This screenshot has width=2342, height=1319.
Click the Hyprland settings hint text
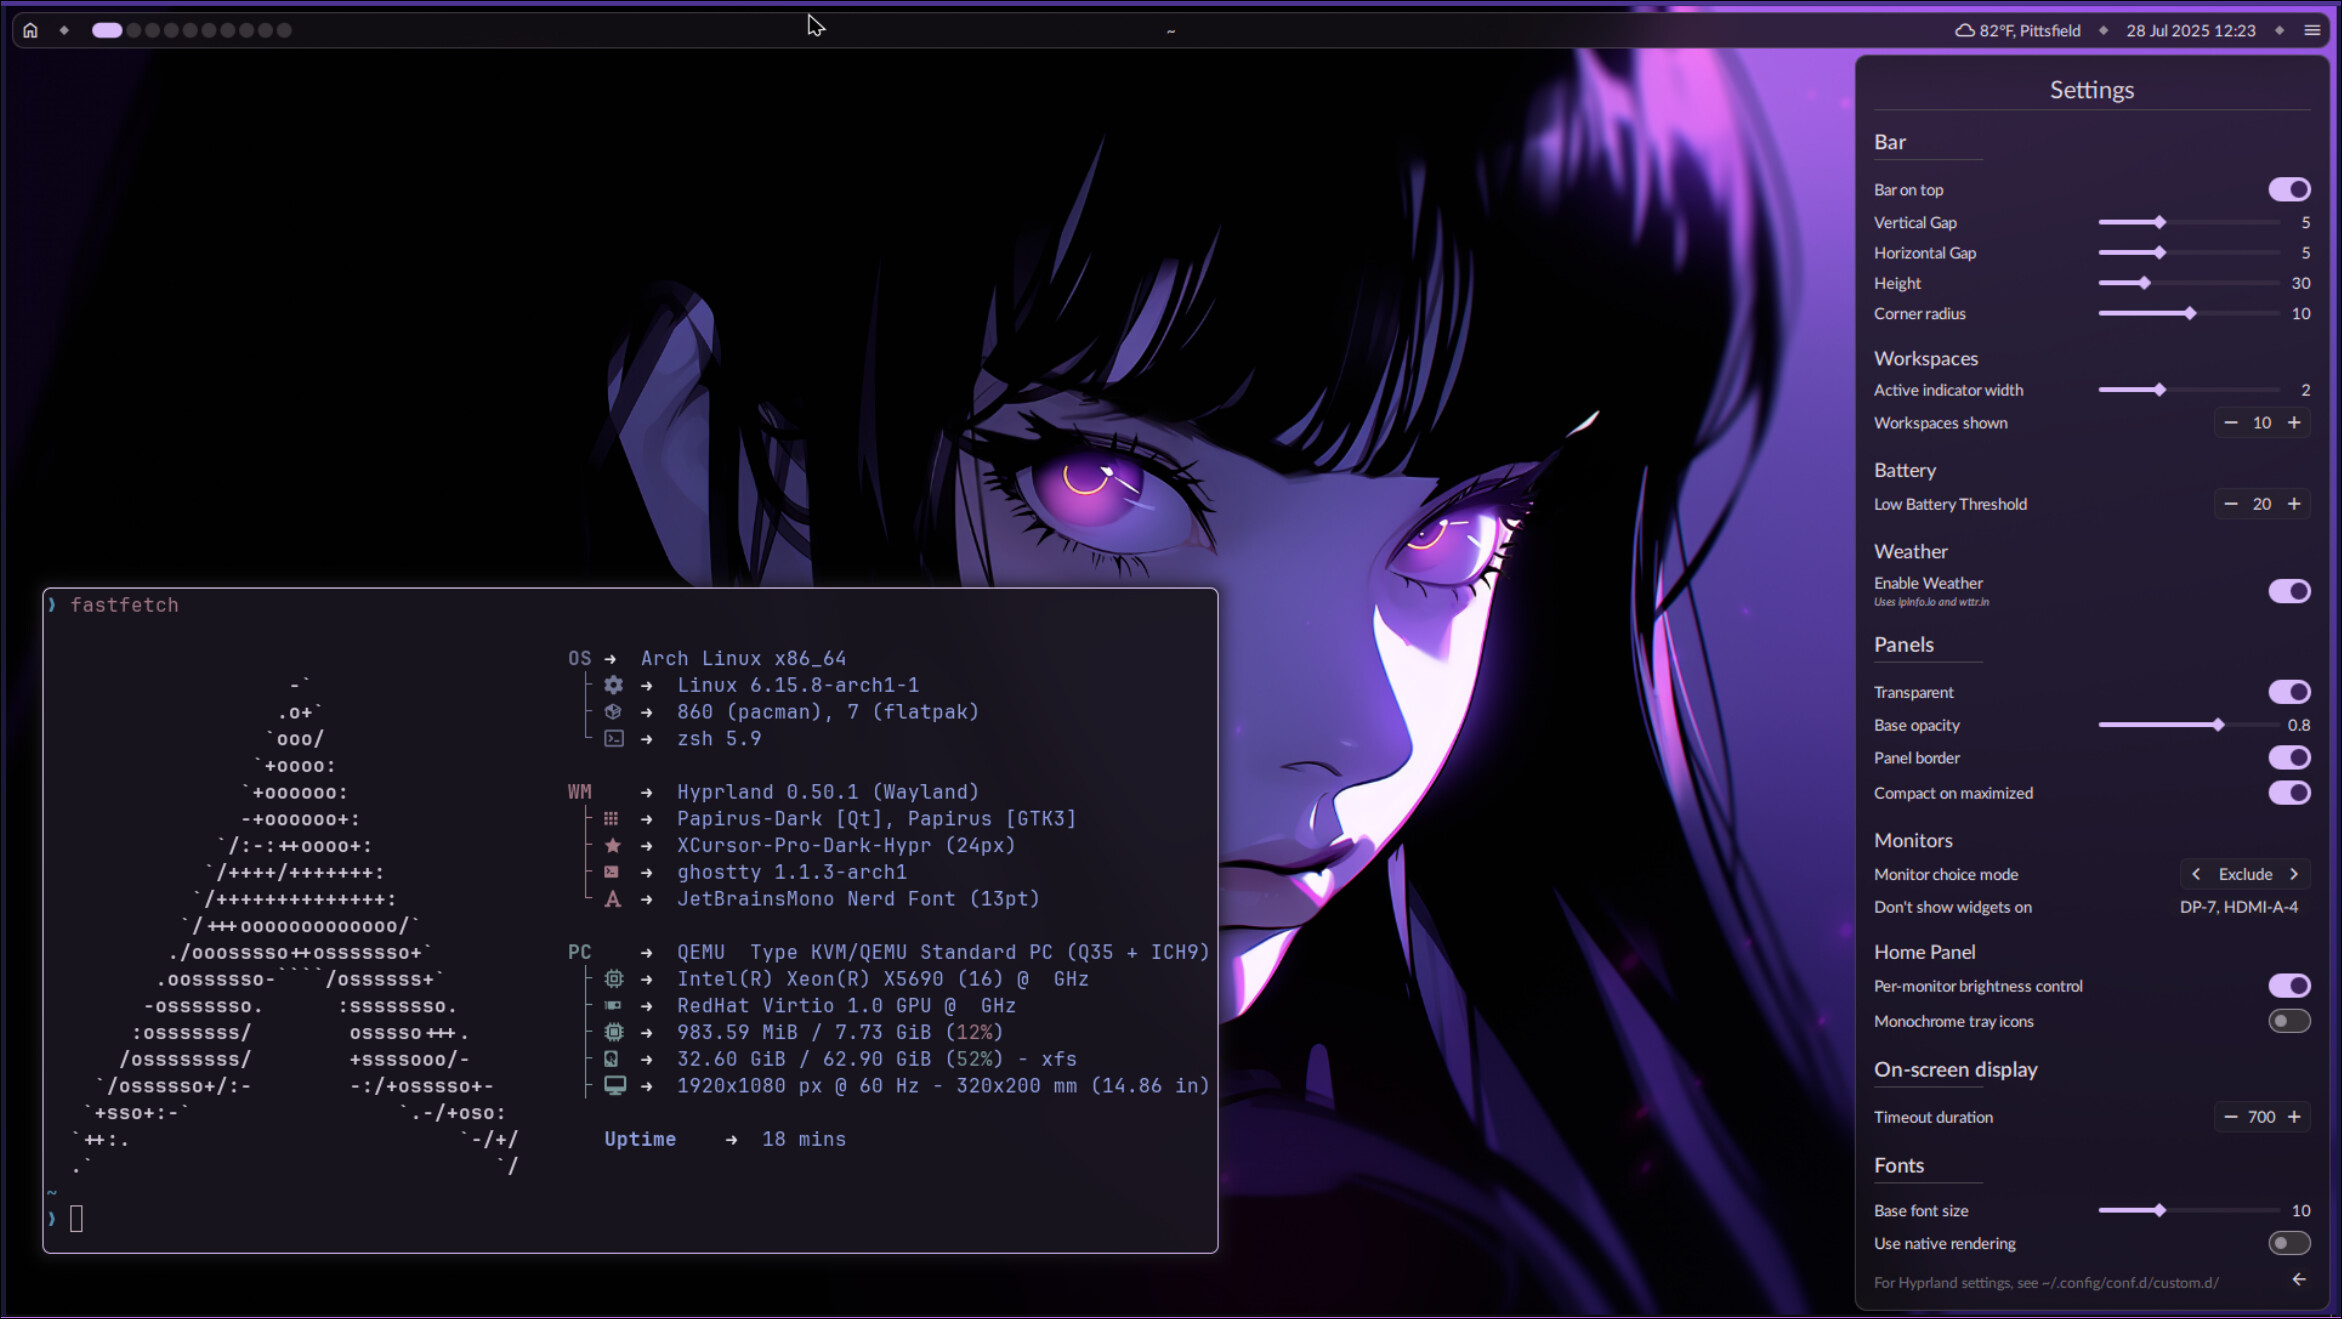click(x=2046, y=1283)
